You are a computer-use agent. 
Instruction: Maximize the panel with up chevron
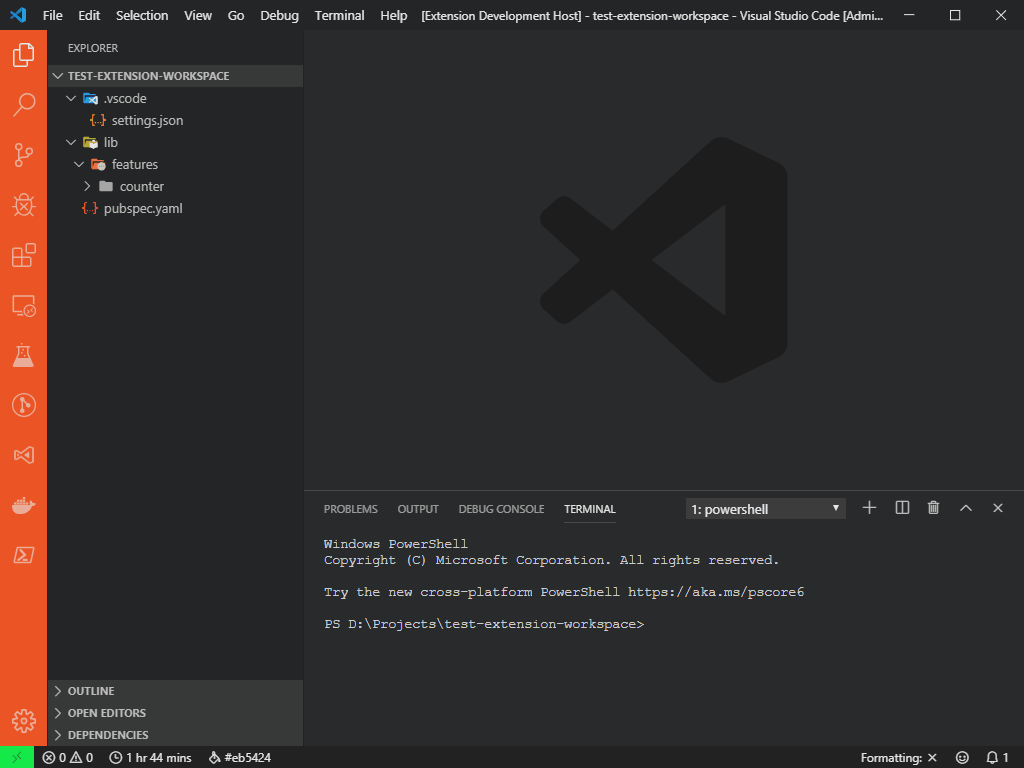966,508
